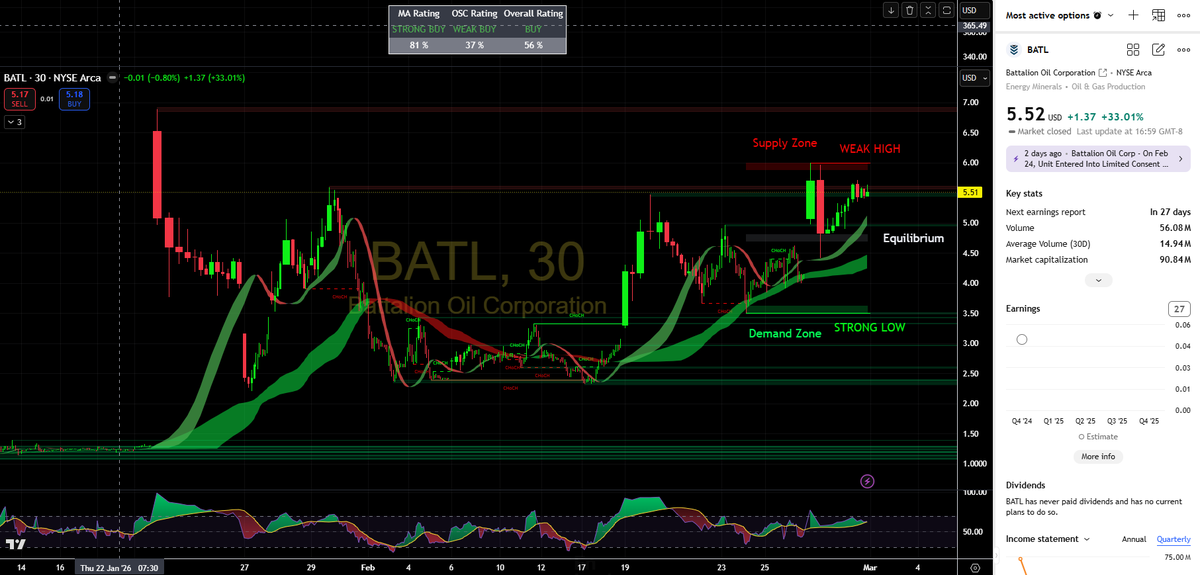Click the STRONG LOW label
Screen dimensions: 1200x575
point(869,327)
